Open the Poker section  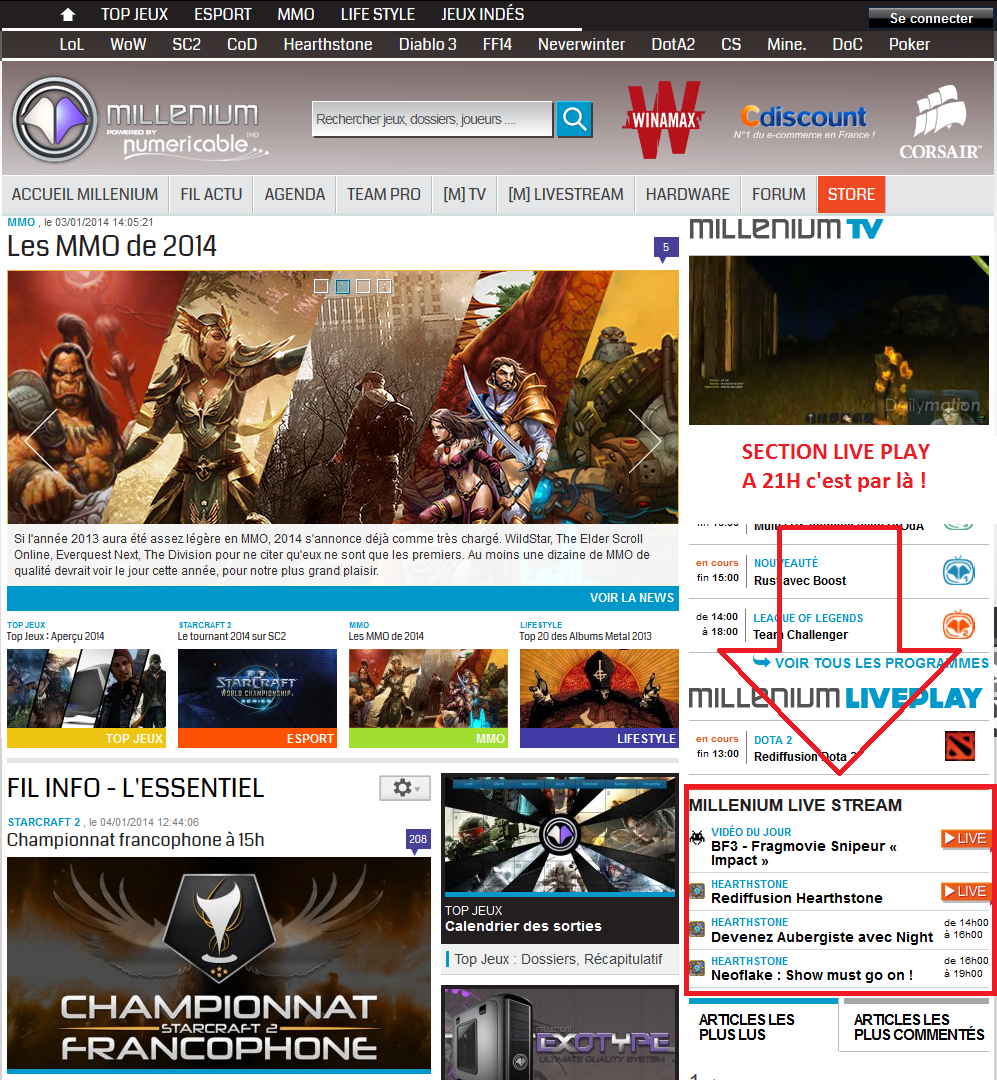[909, 45]
